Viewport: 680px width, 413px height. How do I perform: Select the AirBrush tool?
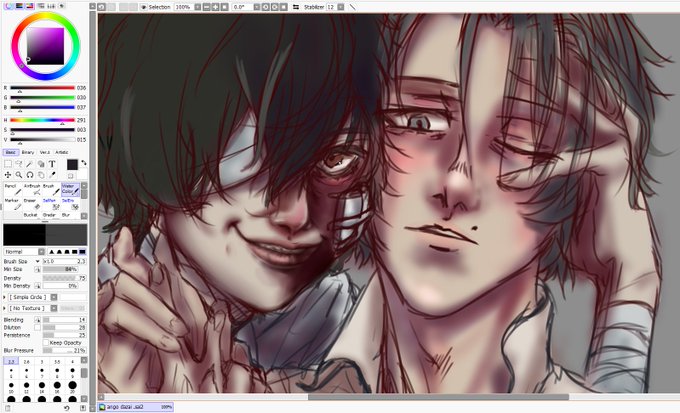32,189
